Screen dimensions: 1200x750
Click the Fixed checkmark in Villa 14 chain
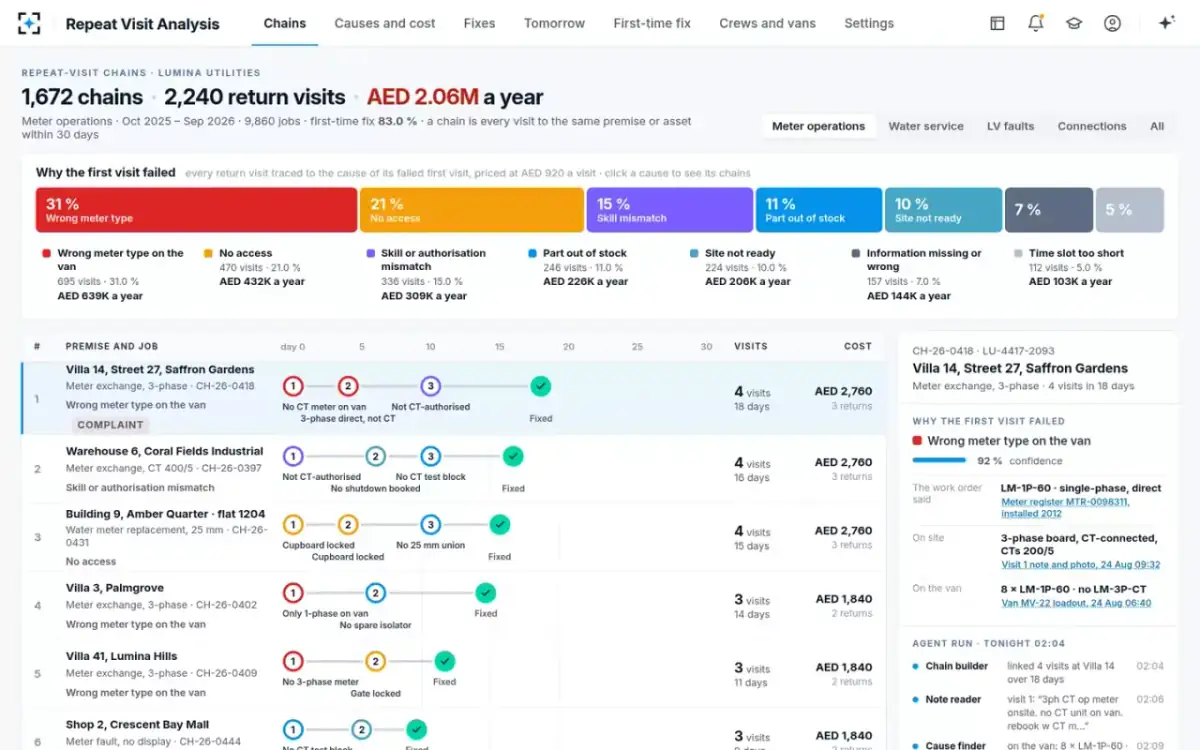click(540, 386)
